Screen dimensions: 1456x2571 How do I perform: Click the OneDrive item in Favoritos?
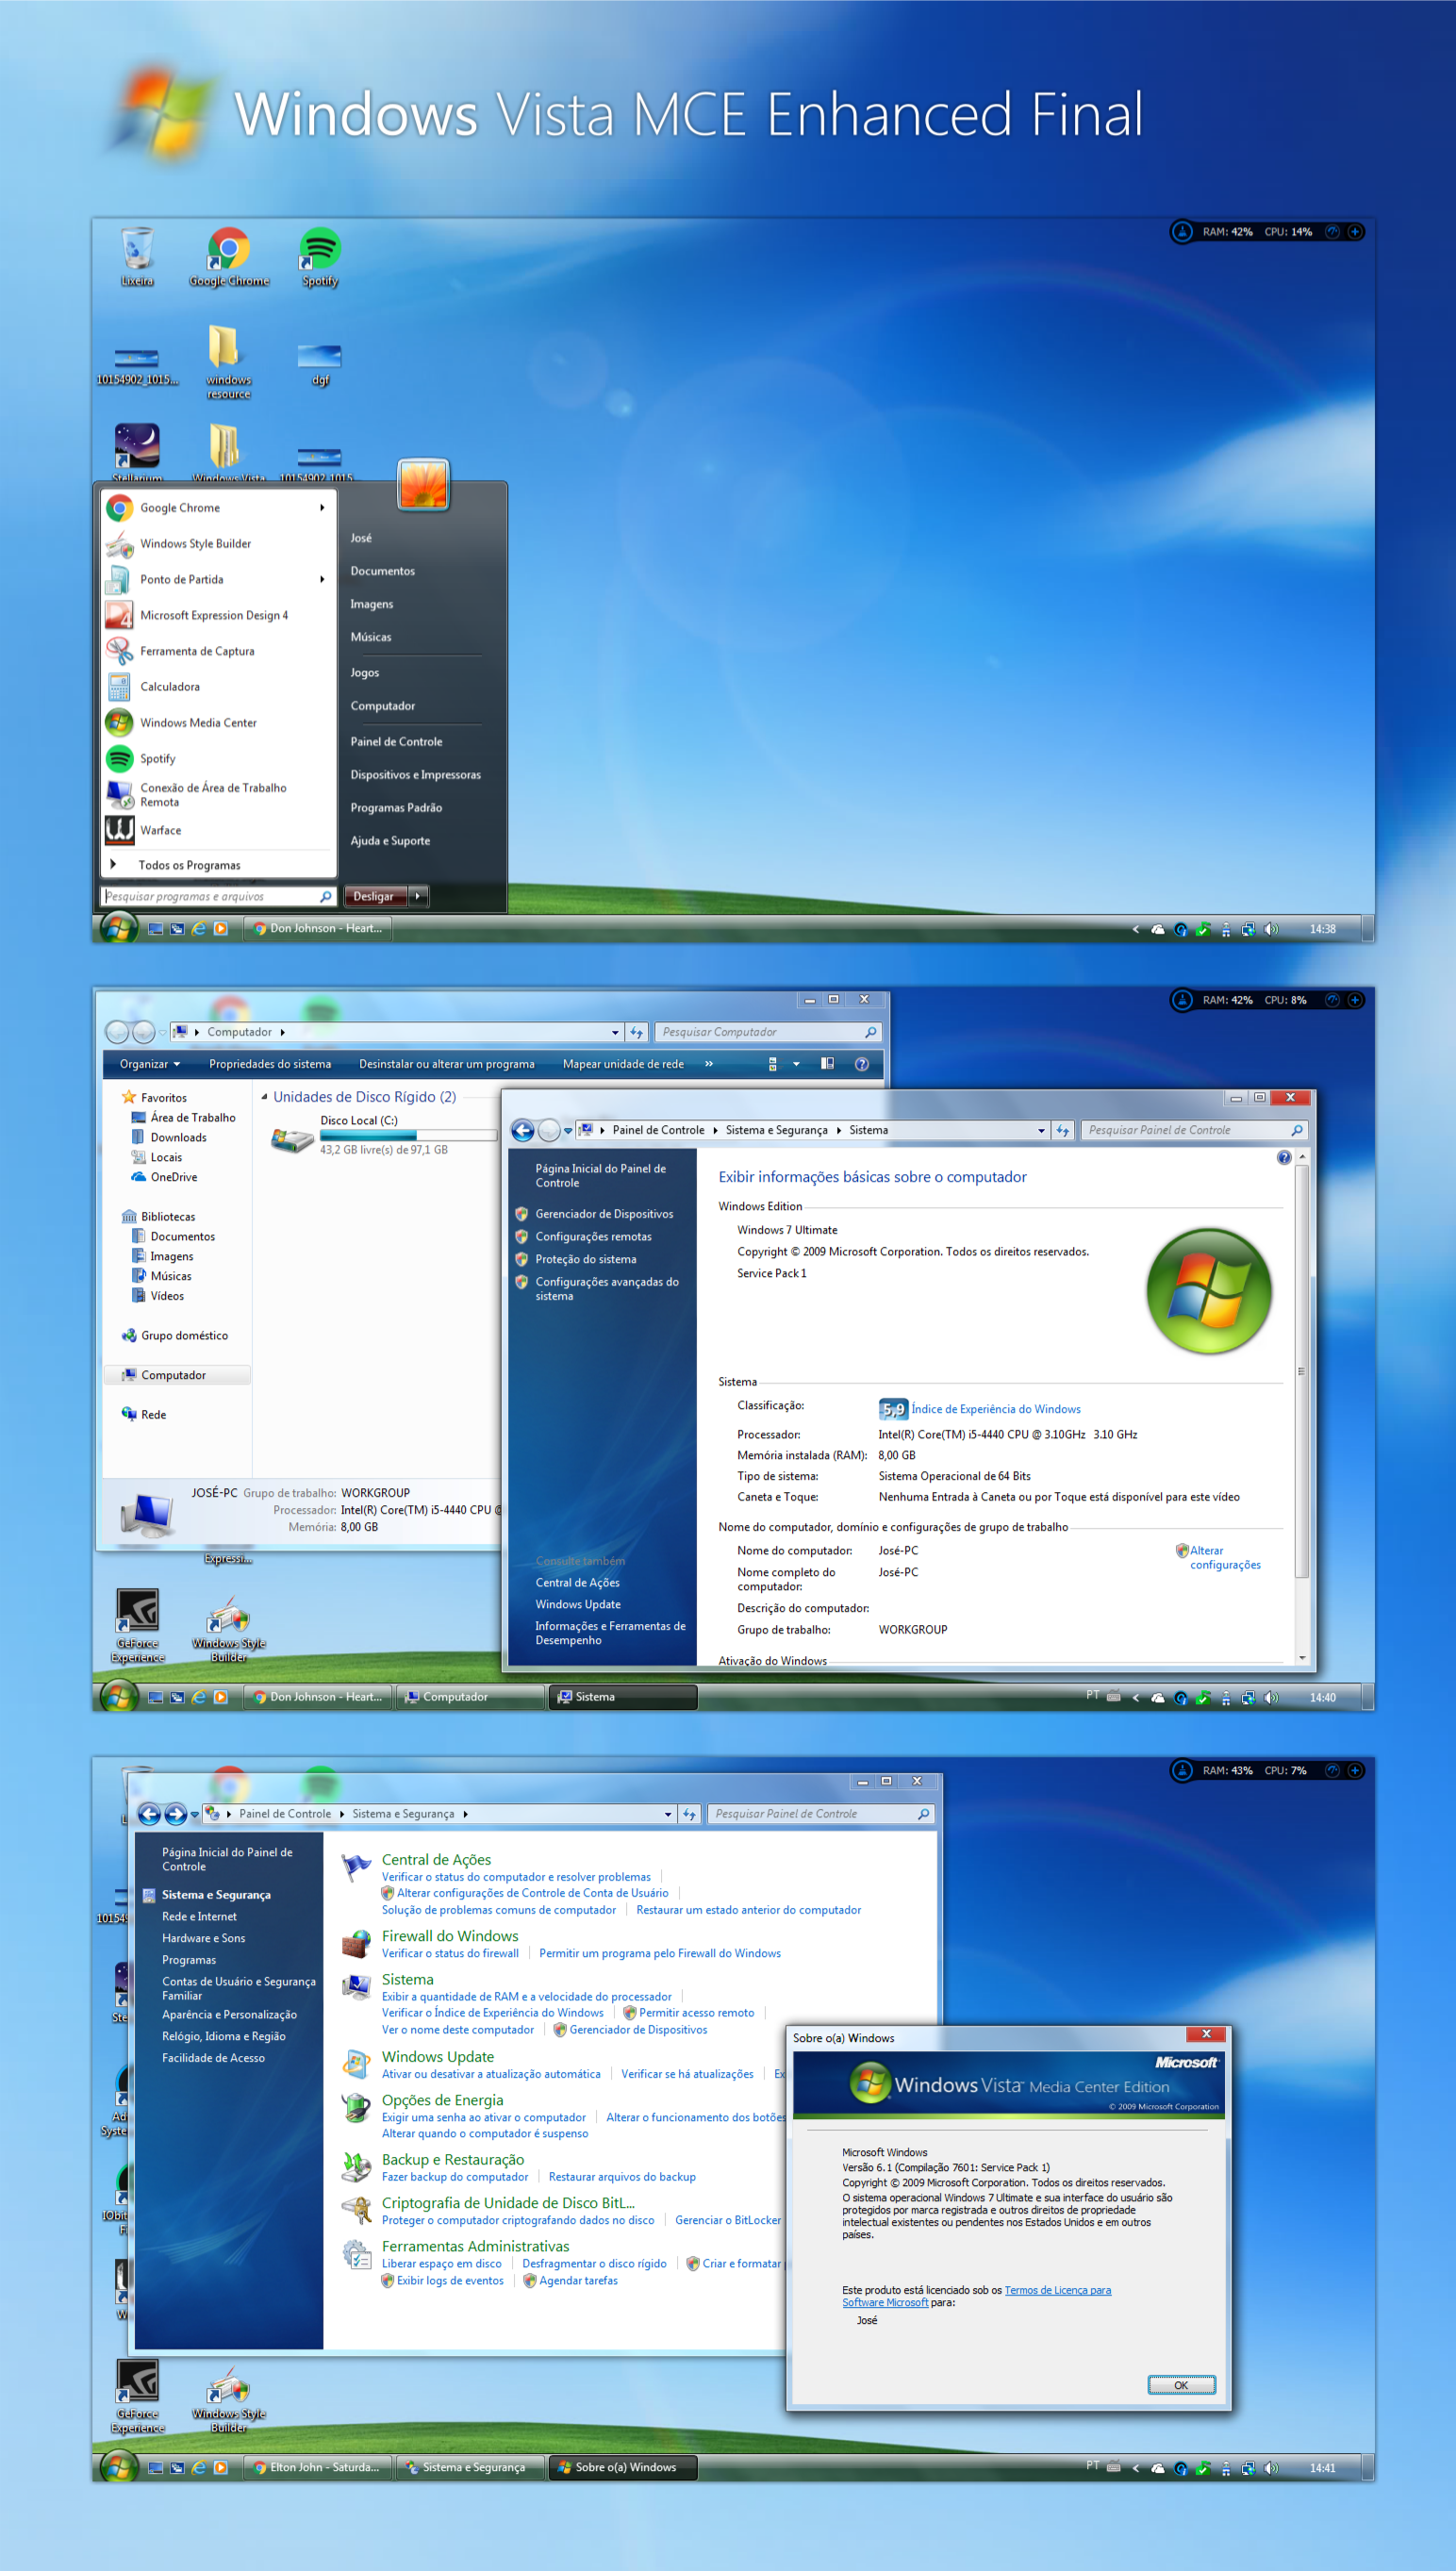pos(164,1178)
